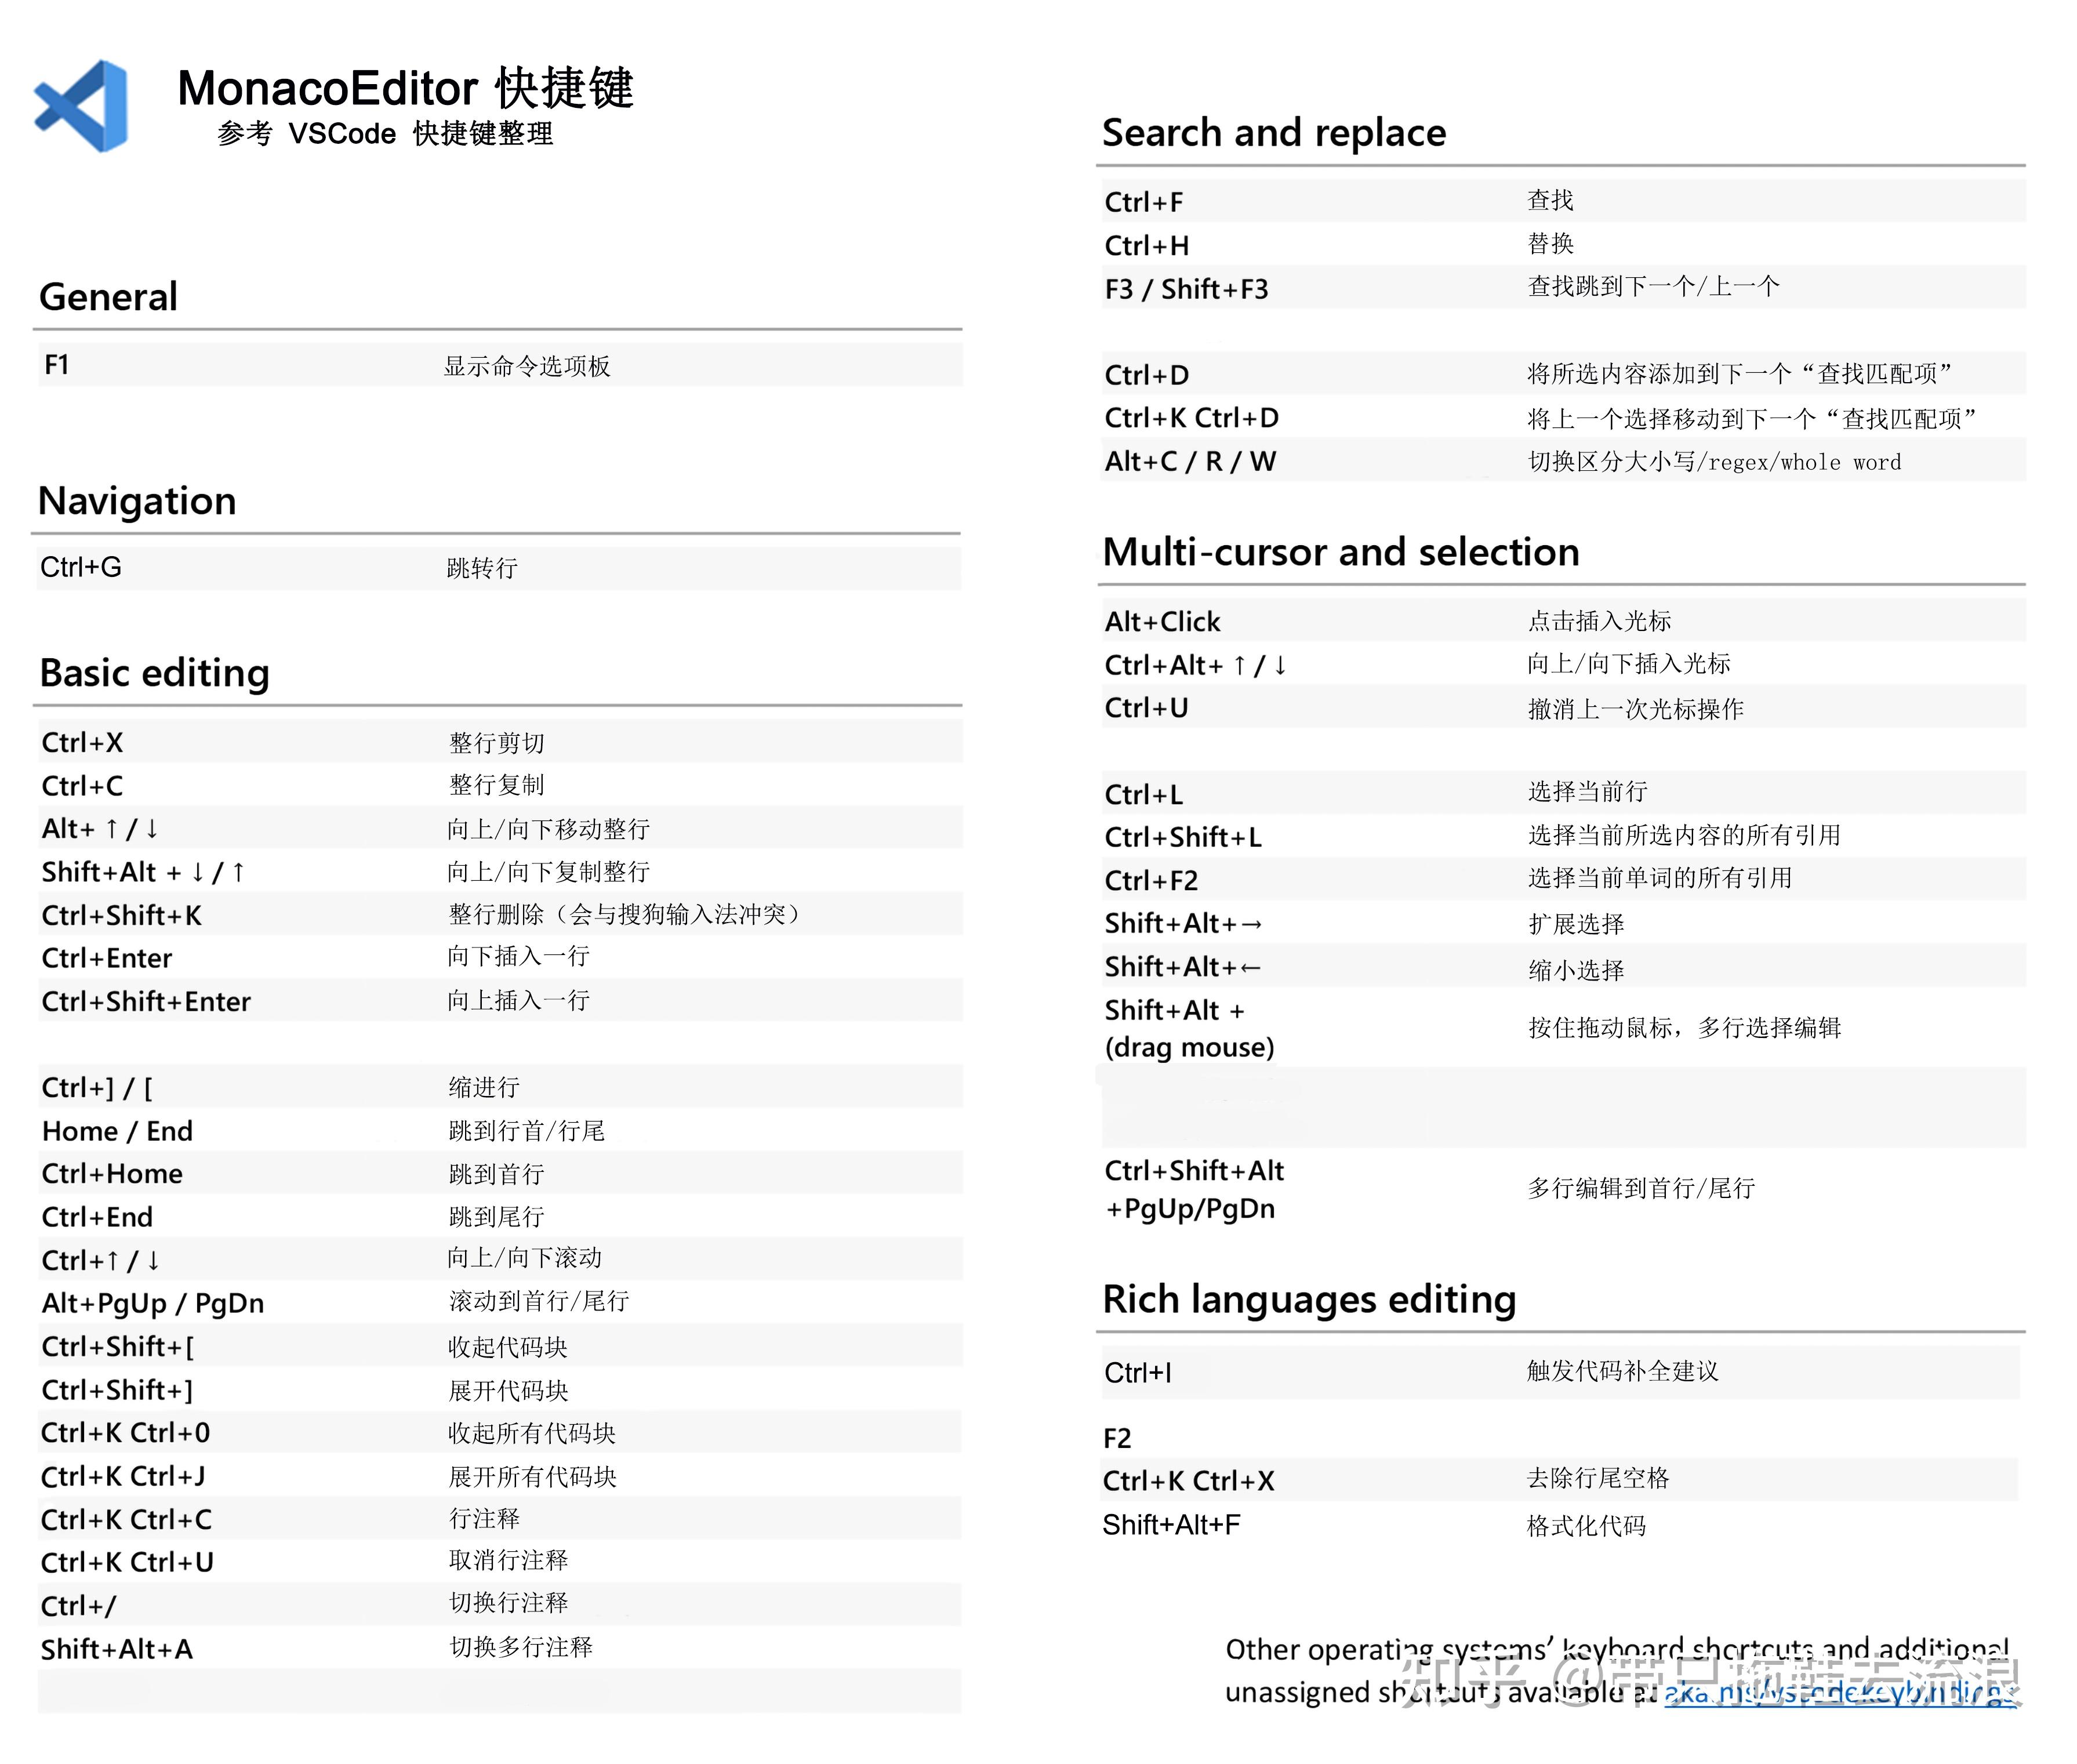Select the Basic editing heading
This screenshot has height=1764, width=2077.
(154, 673)
